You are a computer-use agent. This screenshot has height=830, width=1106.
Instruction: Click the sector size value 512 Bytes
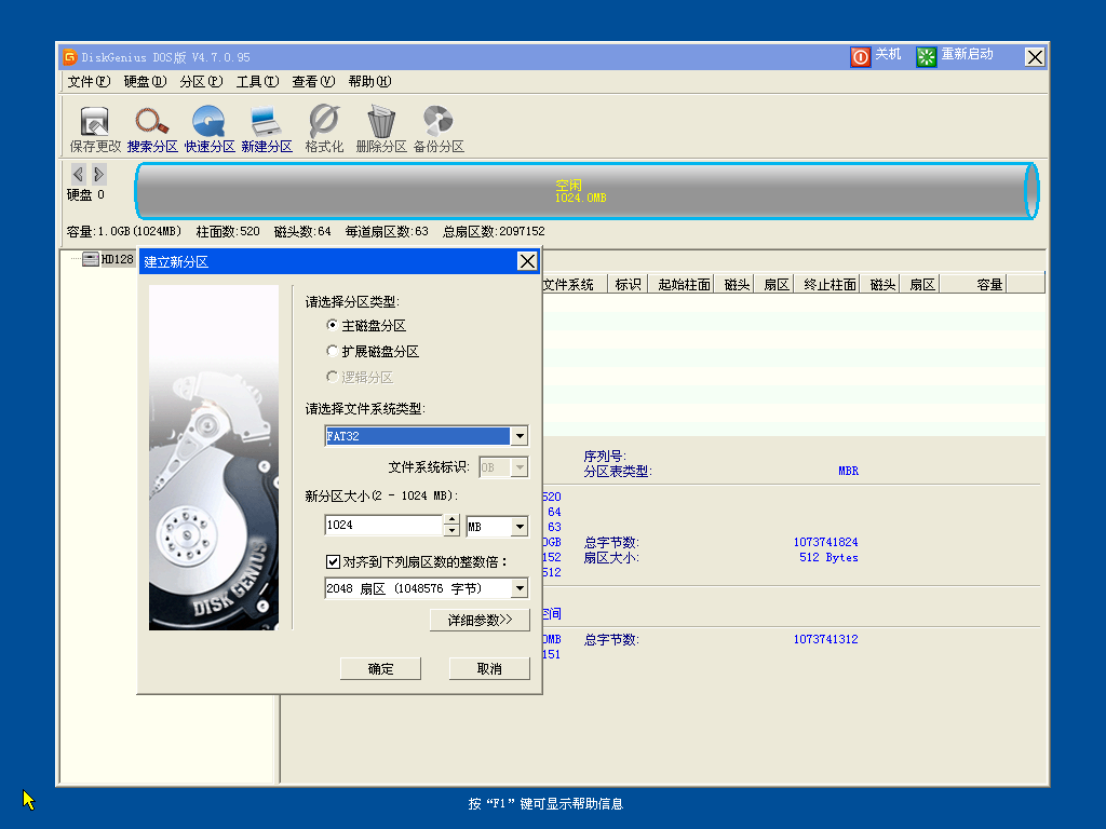pyautogui.click(x=829, y=558)
